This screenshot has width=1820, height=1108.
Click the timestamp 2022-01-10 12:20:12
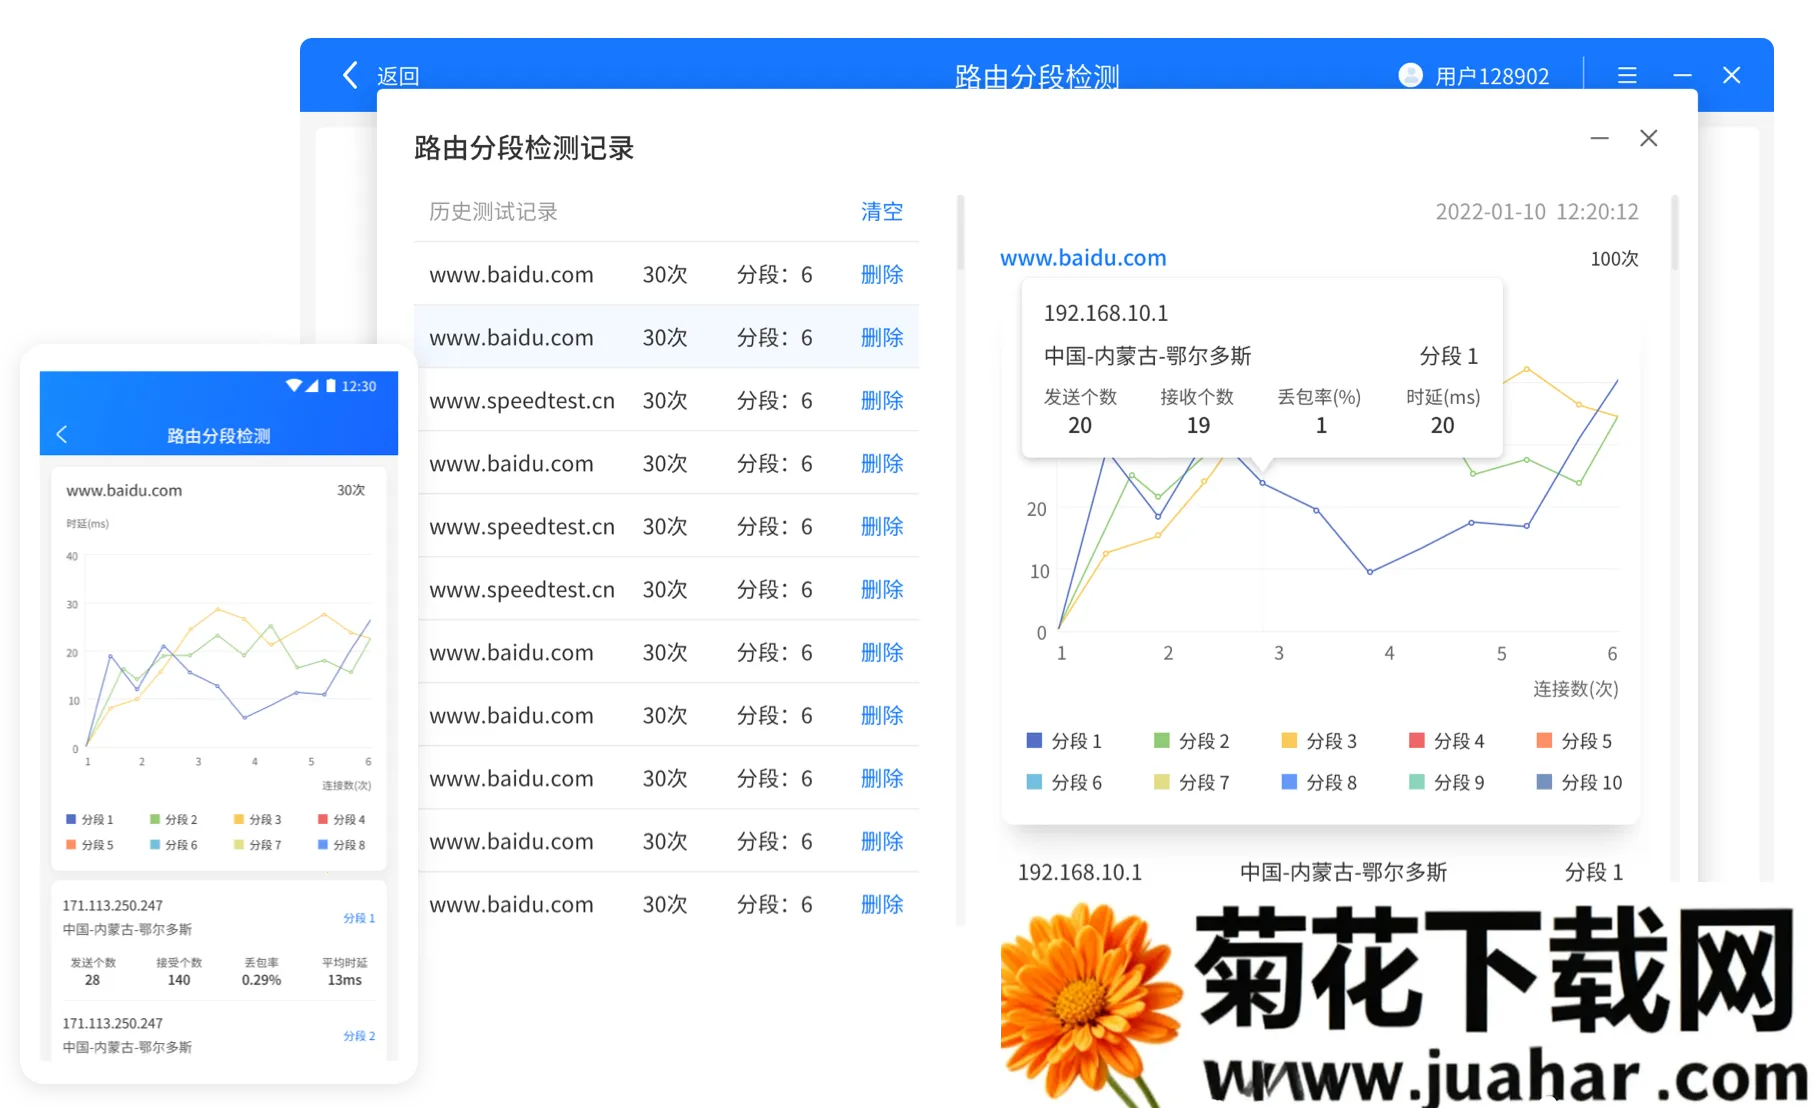(1535, 211)
